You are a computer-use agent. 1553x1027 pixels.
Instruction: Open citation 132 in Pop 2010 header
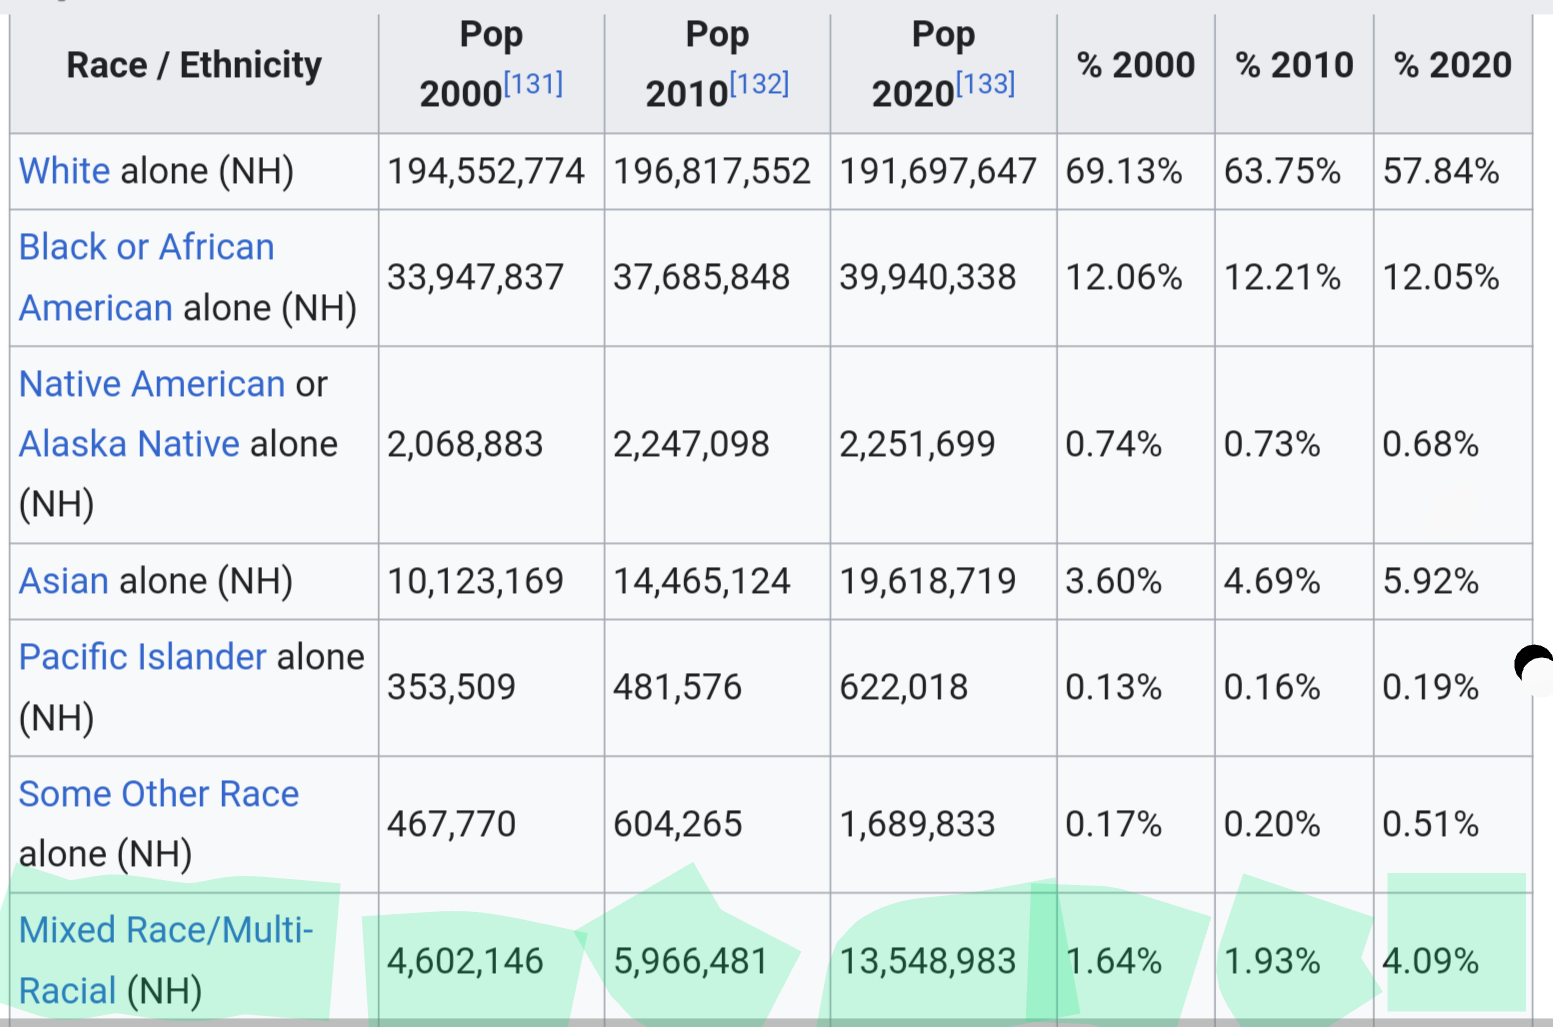(x=759, y=83)
